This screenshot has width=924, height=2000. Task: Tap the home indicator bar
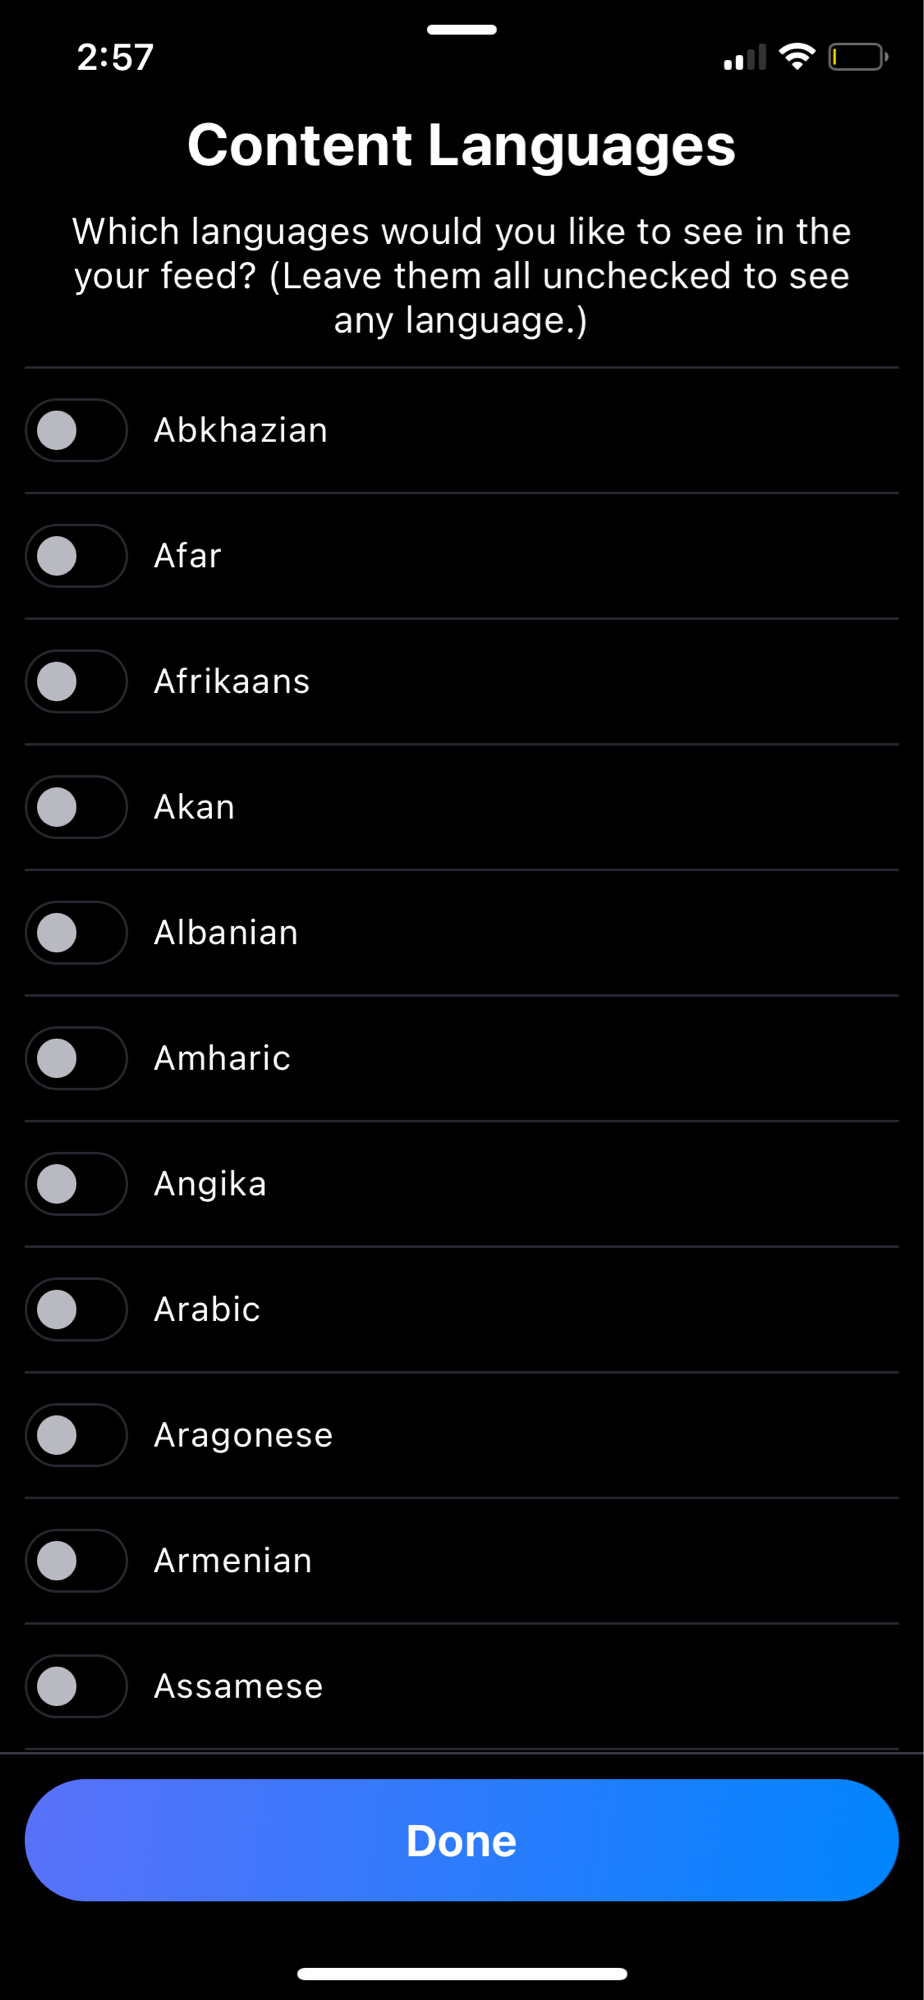[462, 1974]
